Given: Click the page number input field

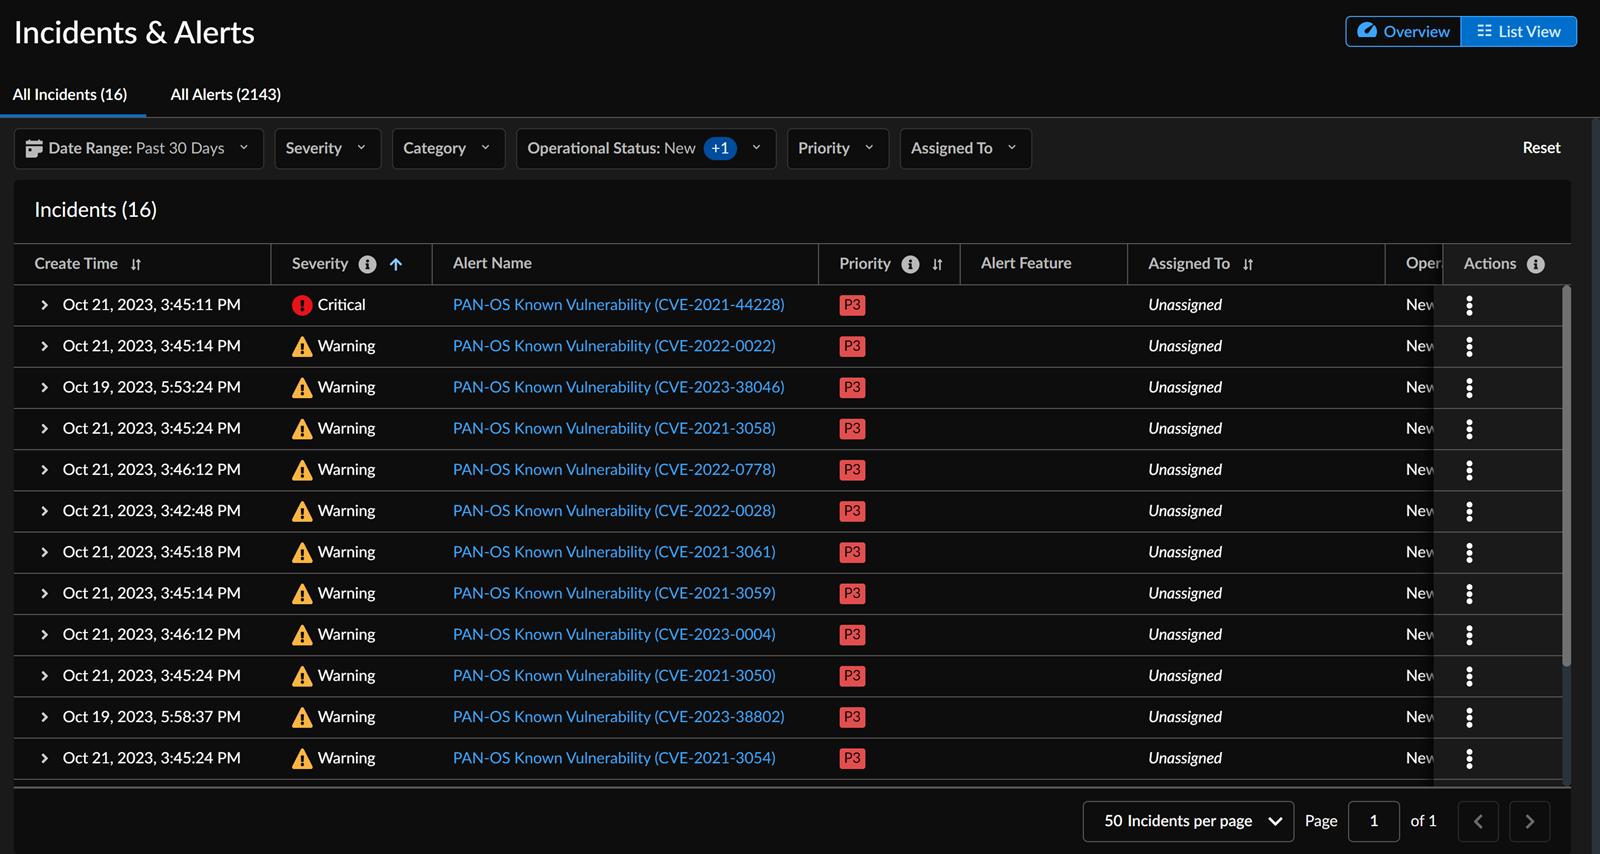Looking at the screenshot, I should 1373,821.
